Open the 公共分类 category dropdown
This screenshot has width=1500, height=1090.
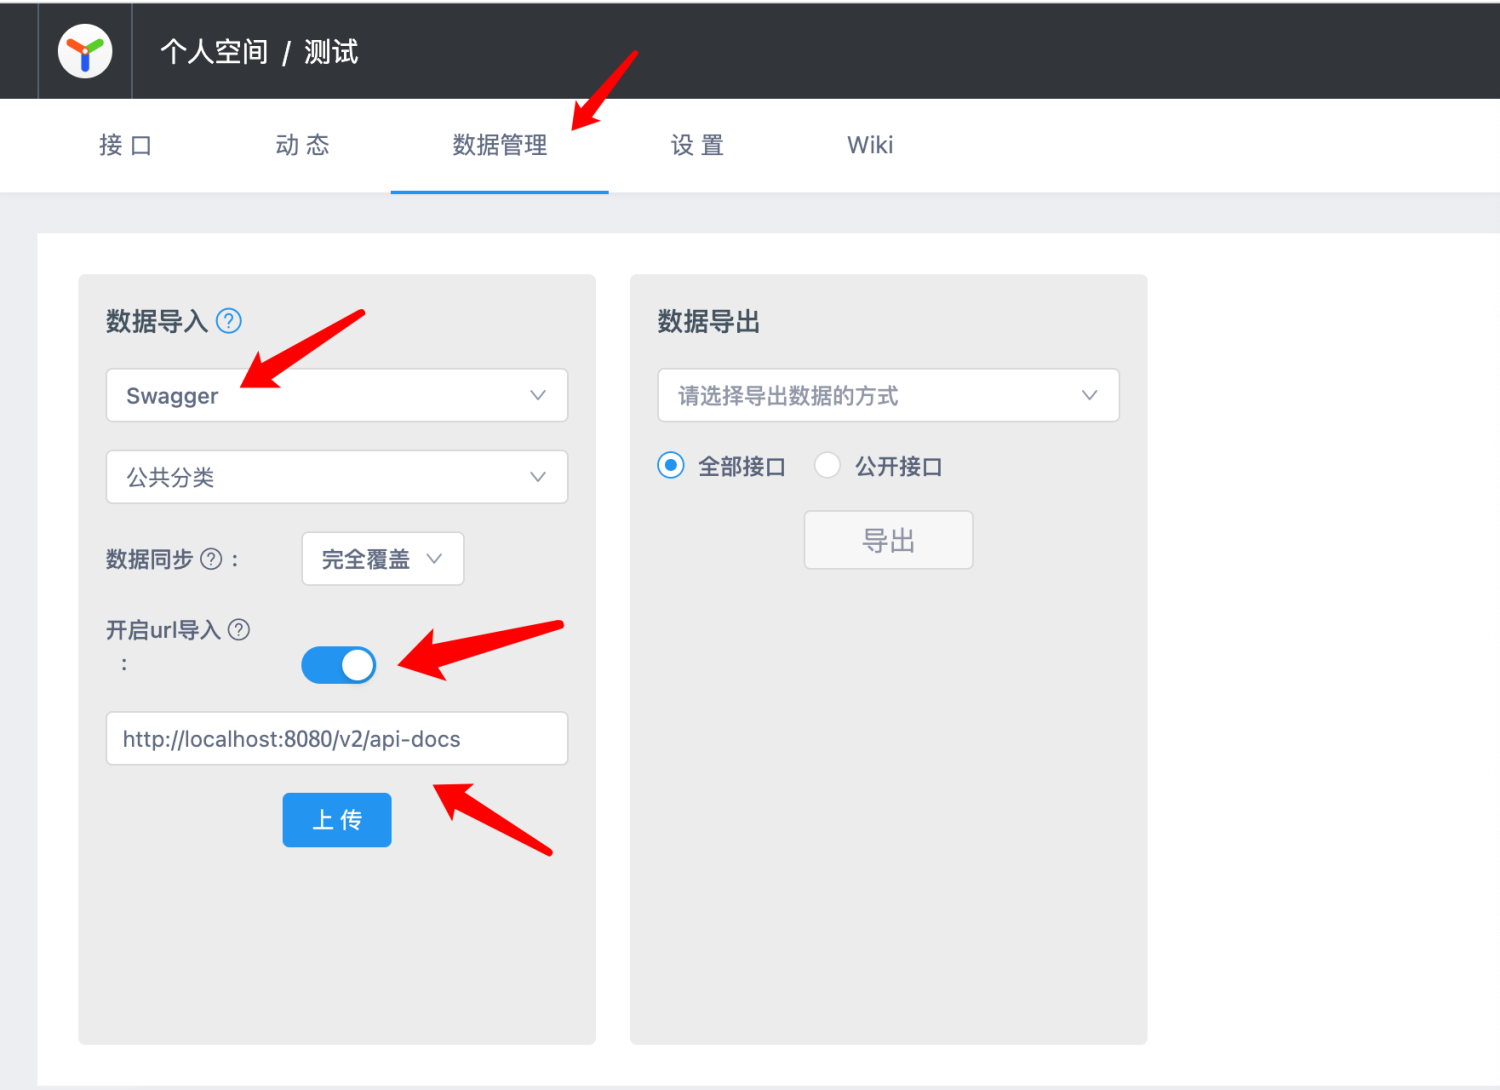pos(320,477)
